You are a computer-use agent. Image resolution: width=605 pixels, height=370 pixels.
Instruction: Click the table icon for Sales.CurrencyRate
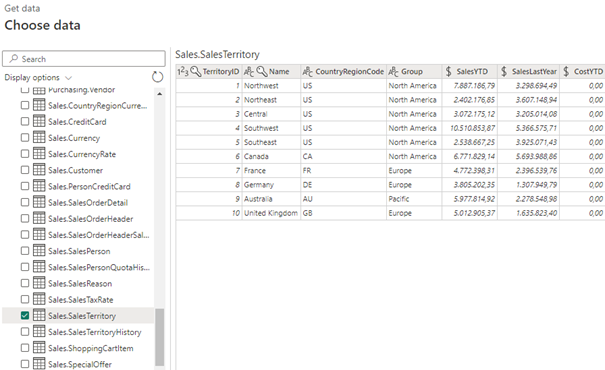[39, 154]
